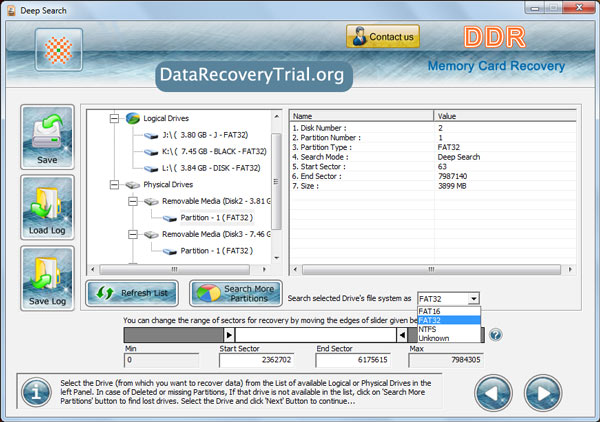Collapse the Physical Drives node
600x422 pixels.
pyautogui.click(x=114, y=185)
